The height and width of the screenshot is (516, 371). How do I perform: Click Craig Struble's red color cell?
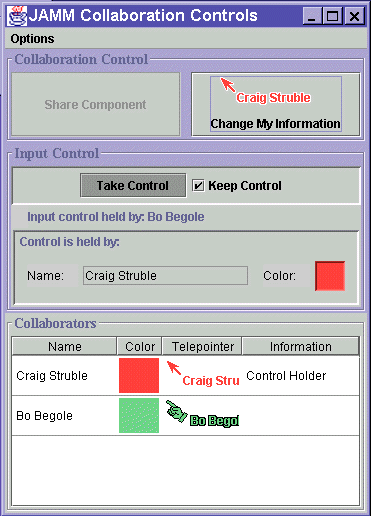coord(139,375)
